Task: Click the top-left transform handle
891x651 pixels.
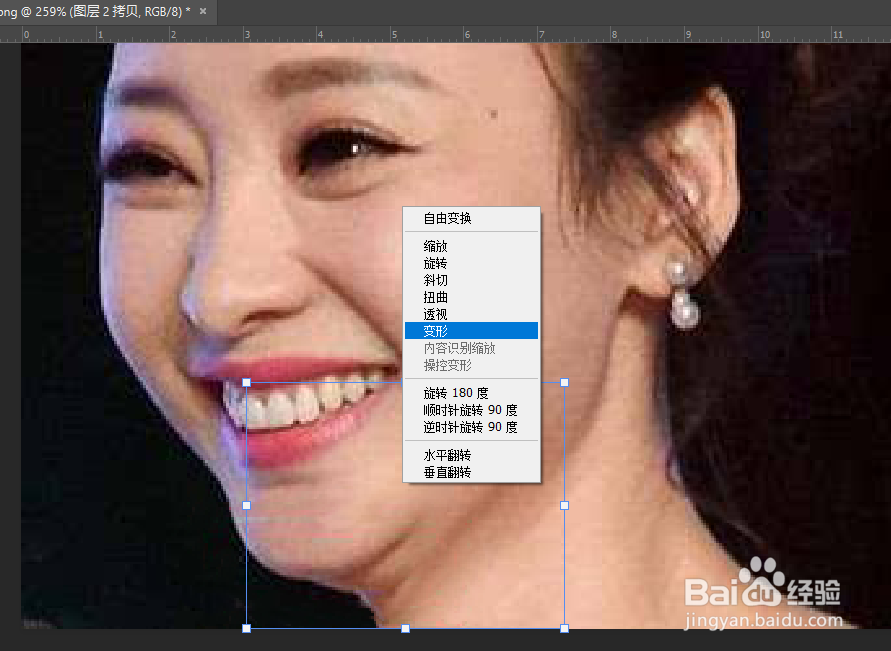Action: click(x=247, y=382)
